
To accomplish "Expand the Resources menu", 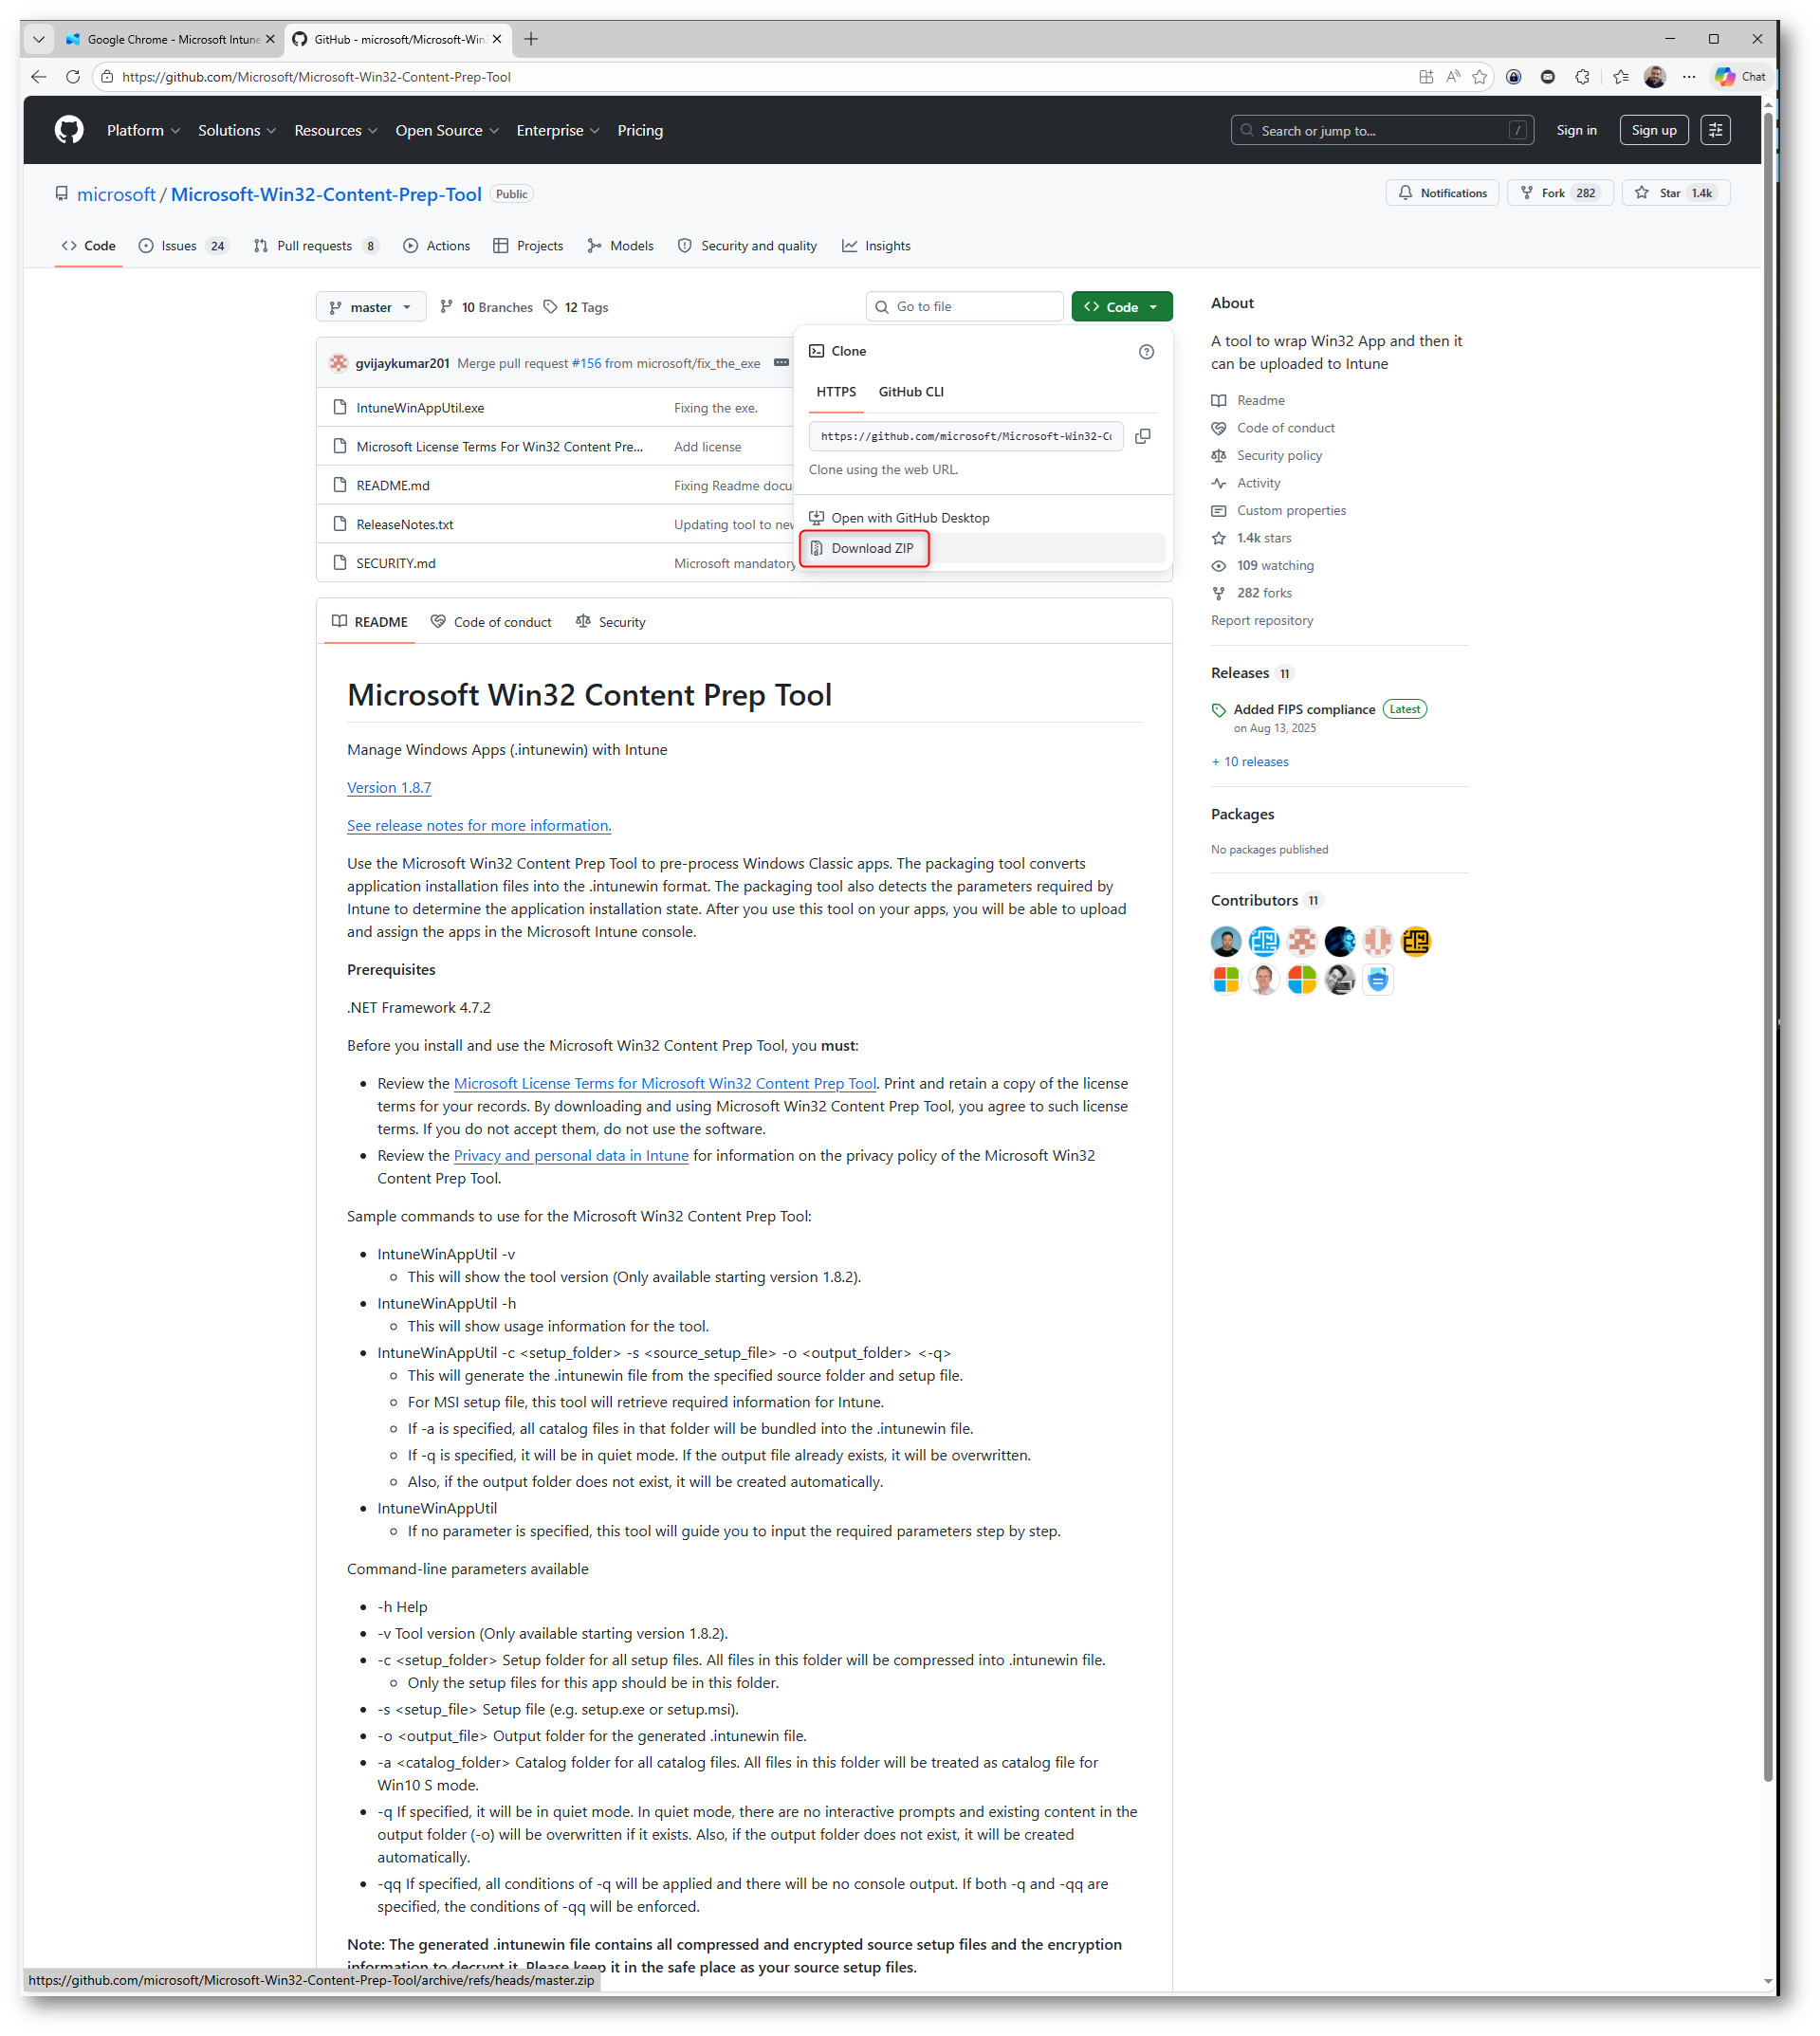I will click(x=336, y=130).
